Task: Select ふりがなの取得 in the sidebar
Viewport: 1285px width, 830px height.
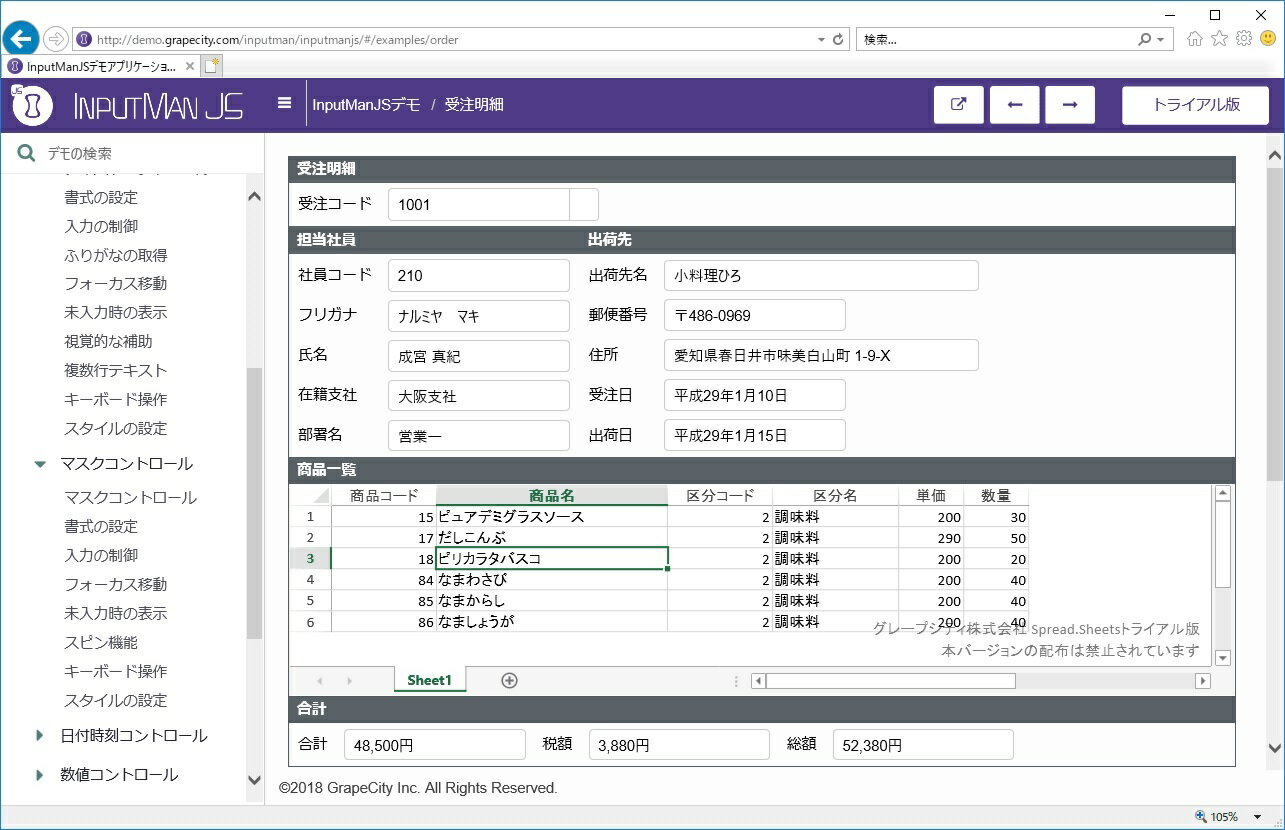Action: point(116,255)
